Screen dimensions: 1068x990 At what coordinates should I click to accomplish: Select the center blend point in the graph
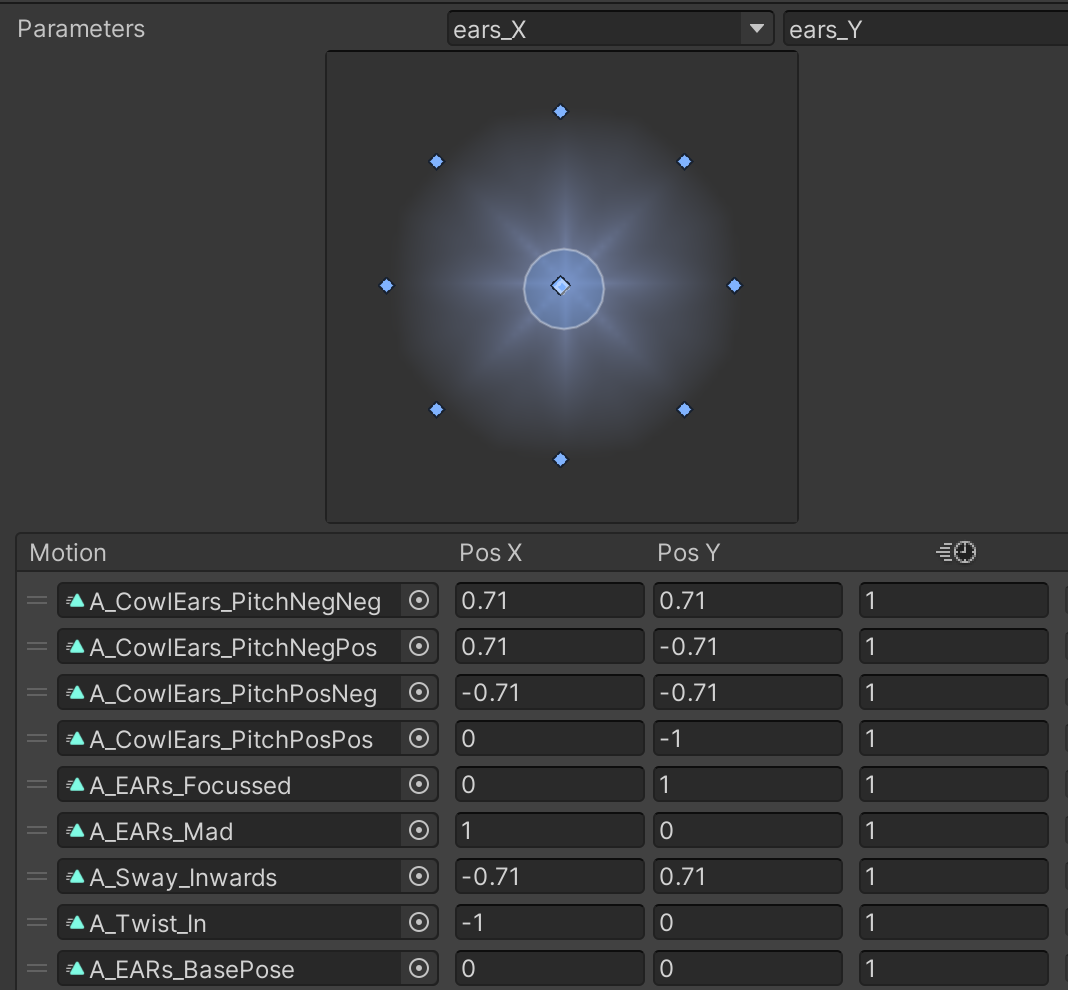(x=561, y=286)
